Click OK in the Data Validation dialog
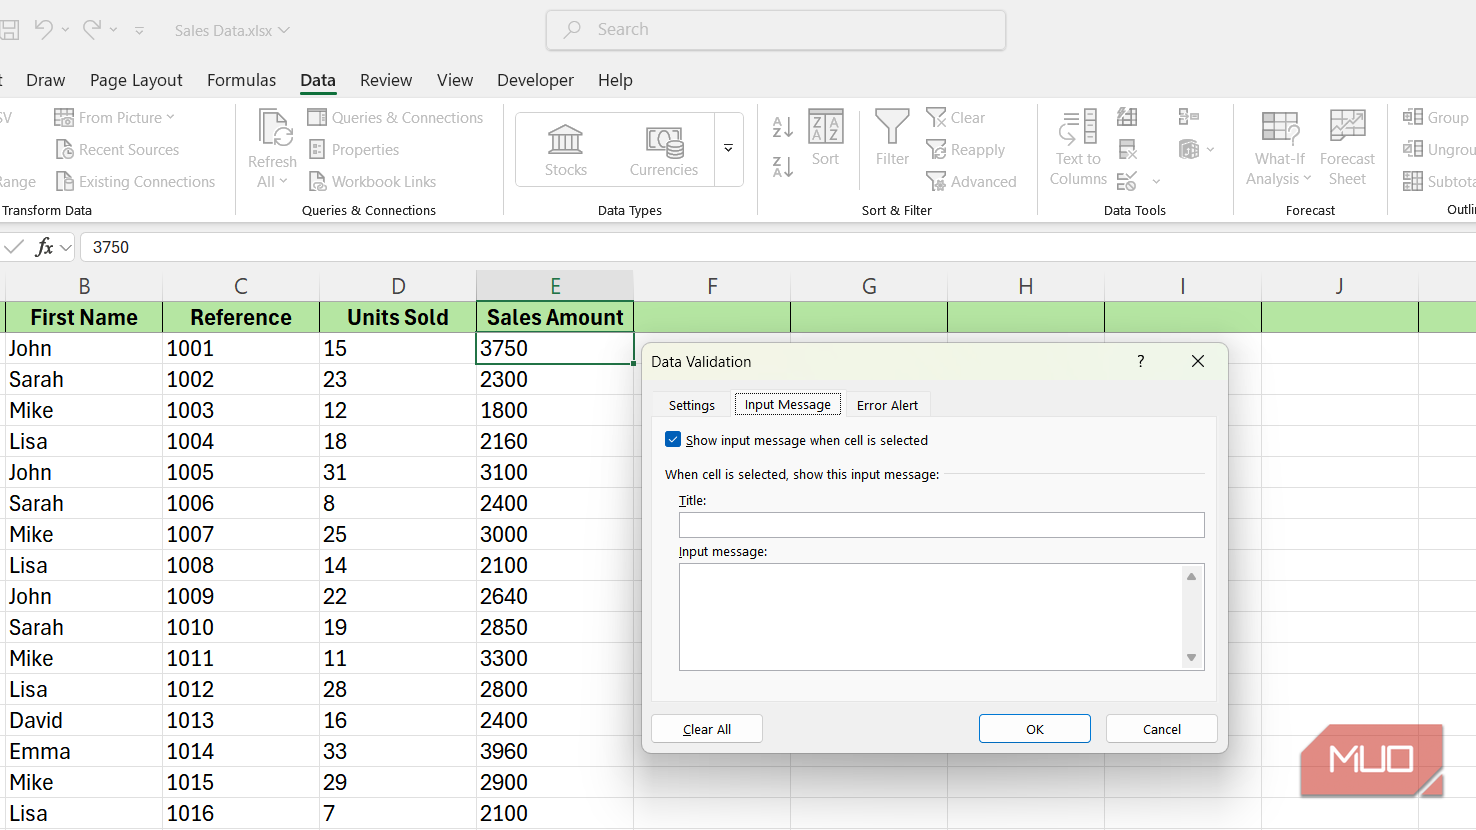Viewport: 1476px width, 830px height. coord(1035,729)
